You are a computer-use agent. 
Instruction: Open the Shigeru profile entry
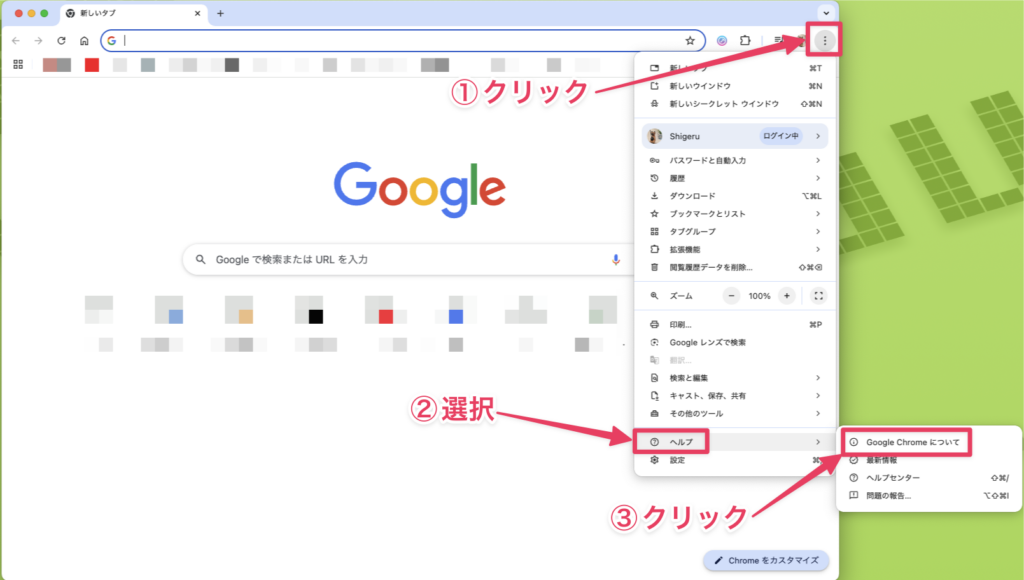click(x=735, y=136)
